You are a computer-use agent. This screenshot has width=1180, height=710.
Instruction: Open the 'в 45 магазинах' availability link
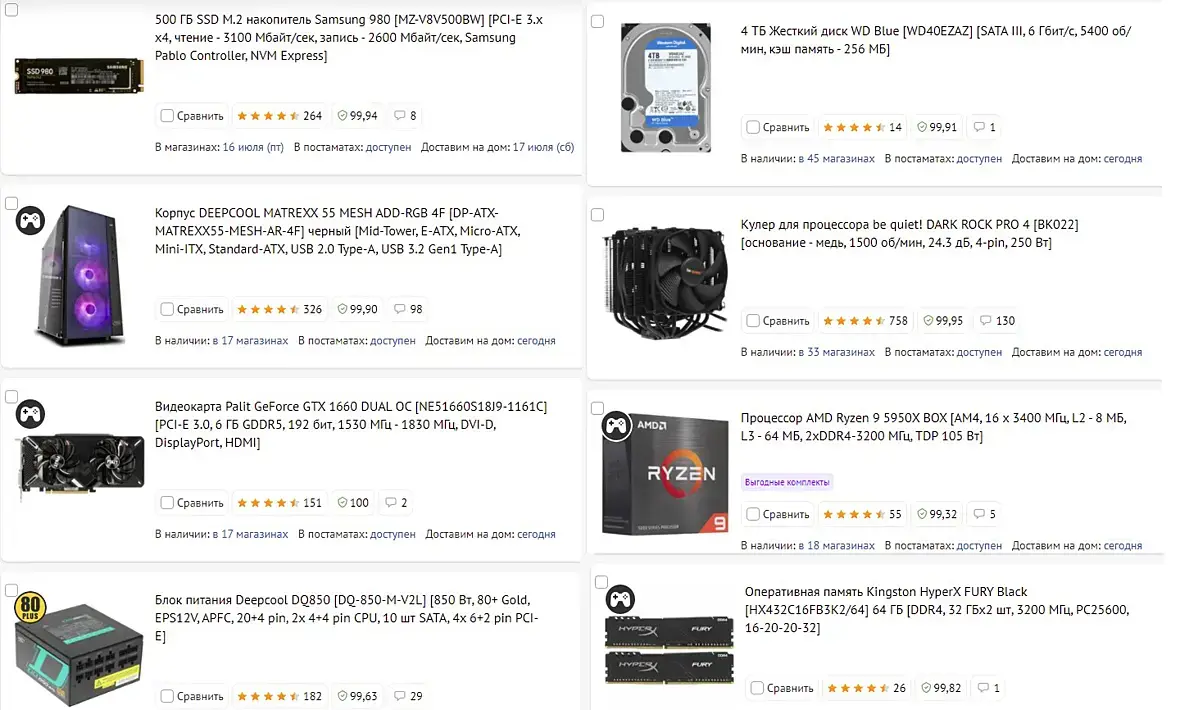[837, 159]
